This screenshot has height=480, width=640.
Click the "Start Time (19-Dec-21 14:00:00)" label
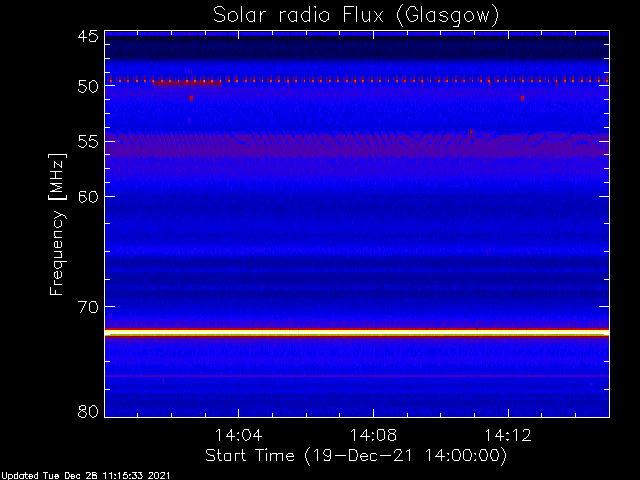point(356,456)
